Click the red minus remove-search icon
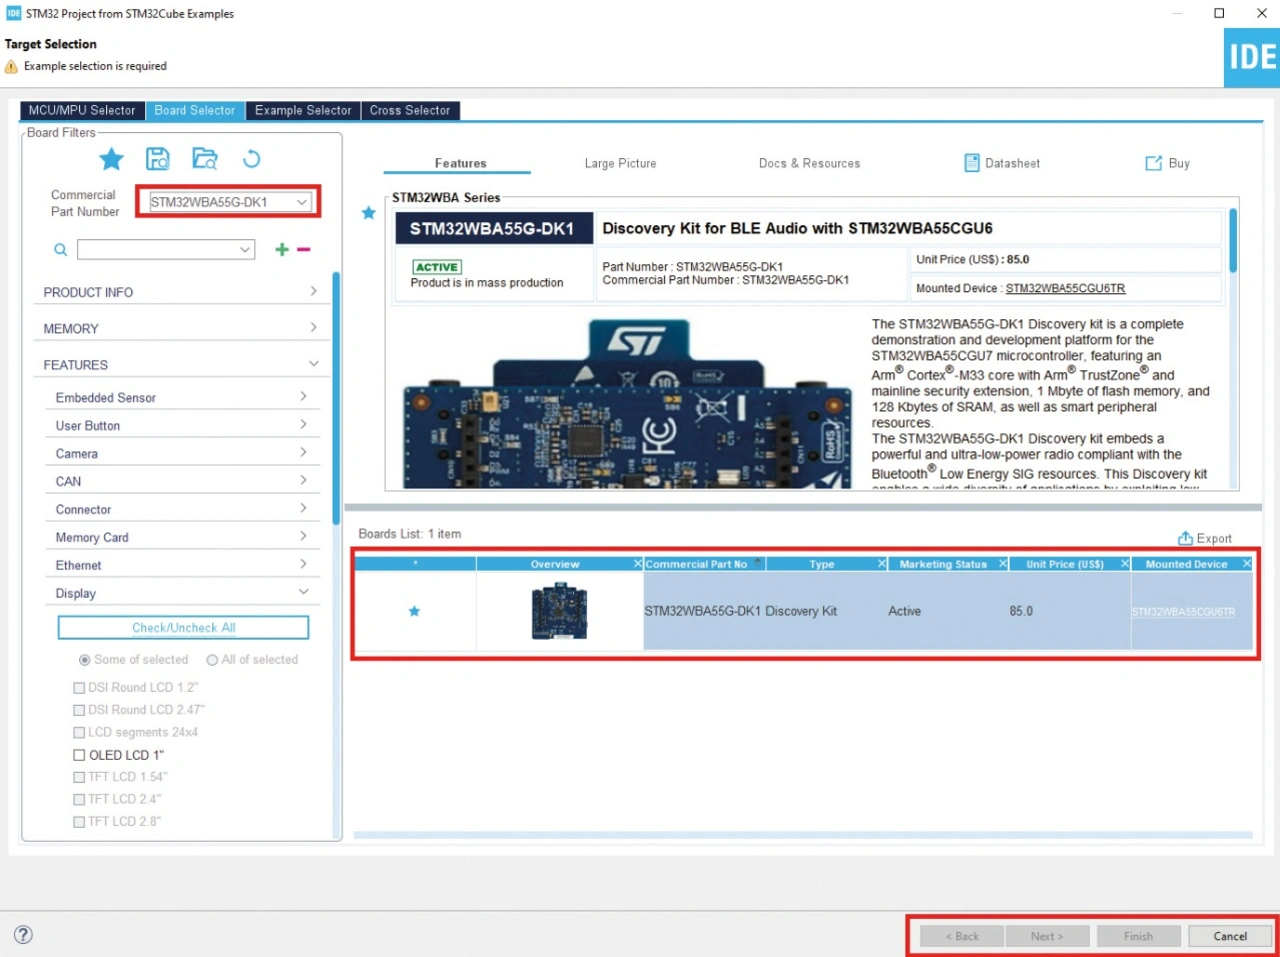The width and height of the screenshot is (1280, 957). coord(304,250)
